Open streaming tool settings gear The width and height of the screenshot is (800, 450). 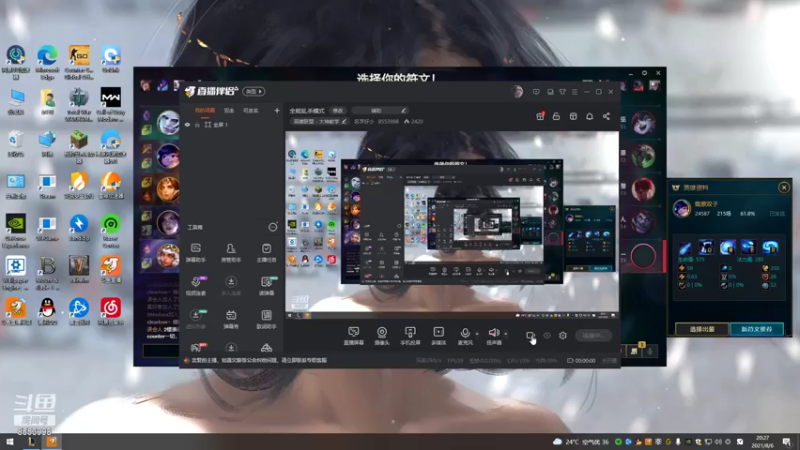click(563, 336)
